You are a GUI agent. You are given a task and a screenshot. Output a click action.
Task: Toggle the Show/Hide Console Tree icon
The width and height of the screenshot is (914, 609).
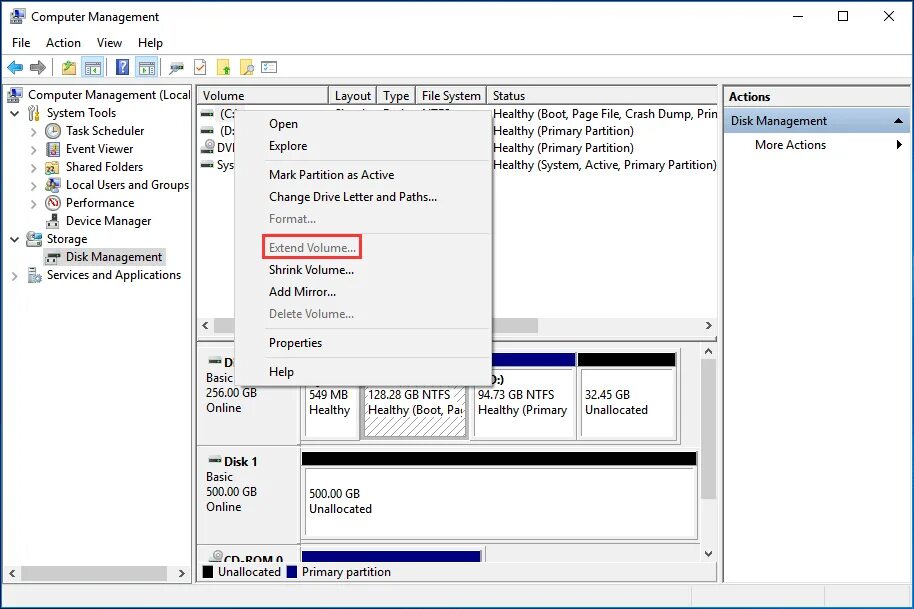[93, 68]
